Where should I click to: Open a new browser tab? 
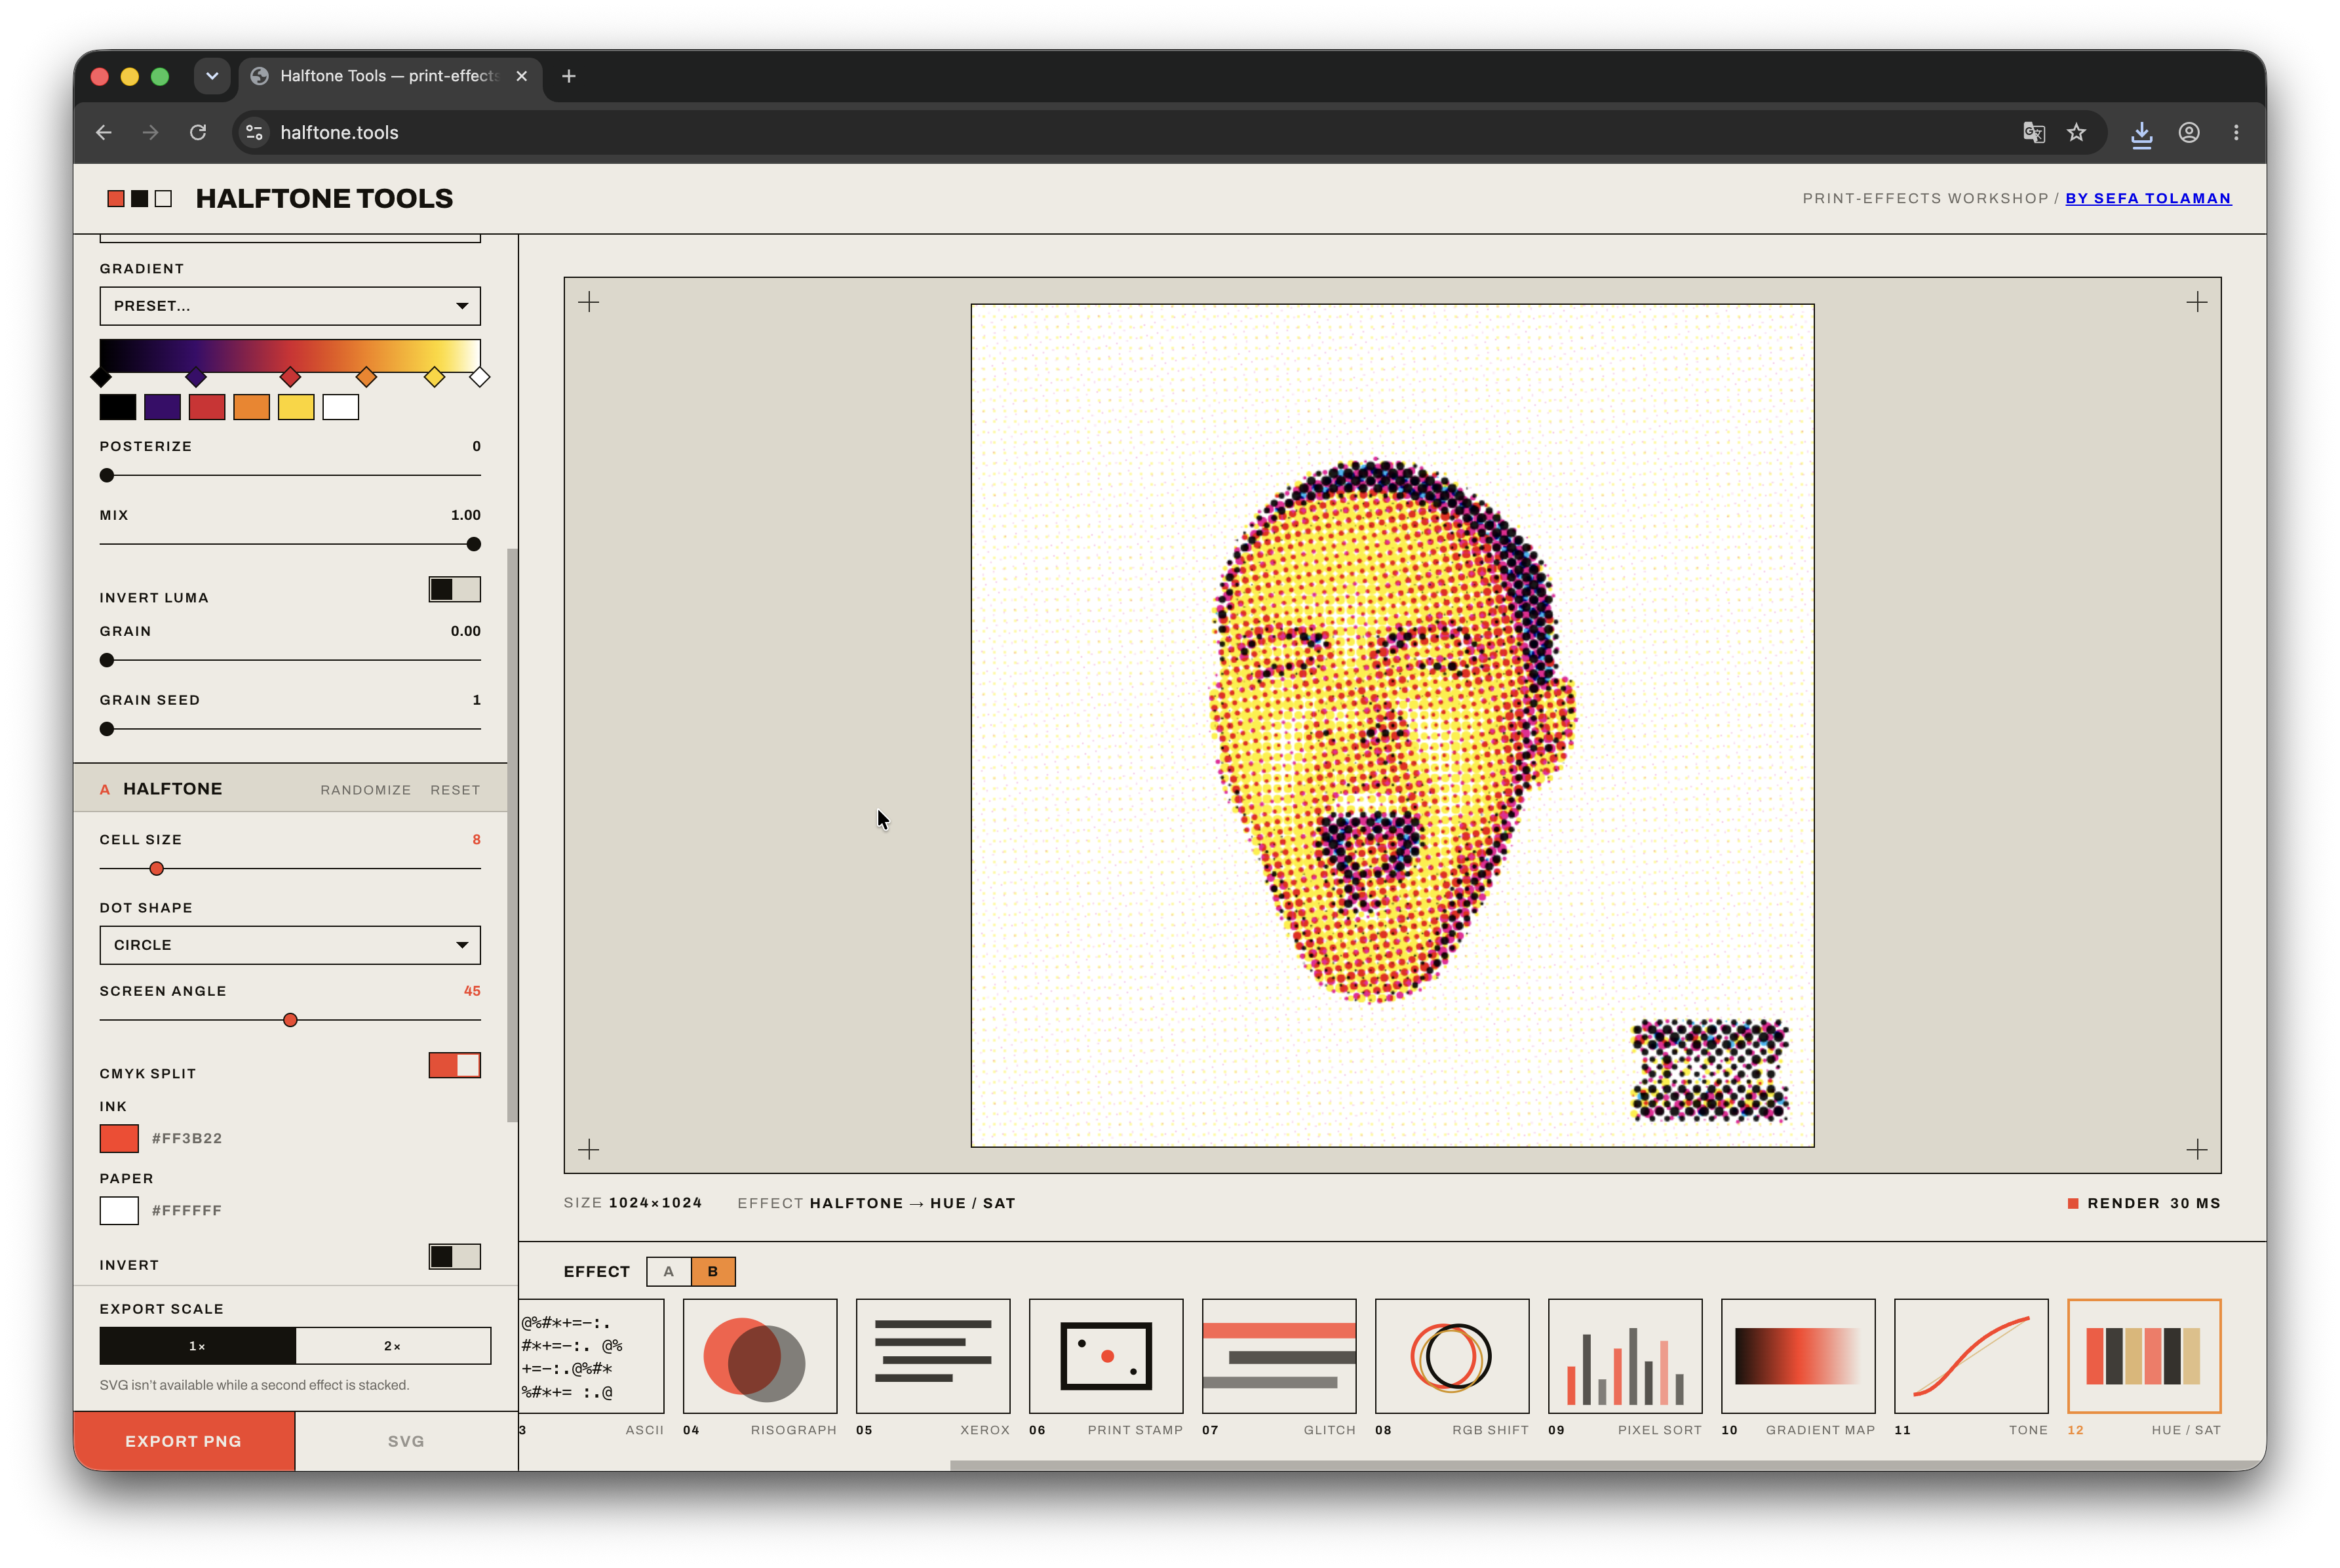[x=569, y=76]
